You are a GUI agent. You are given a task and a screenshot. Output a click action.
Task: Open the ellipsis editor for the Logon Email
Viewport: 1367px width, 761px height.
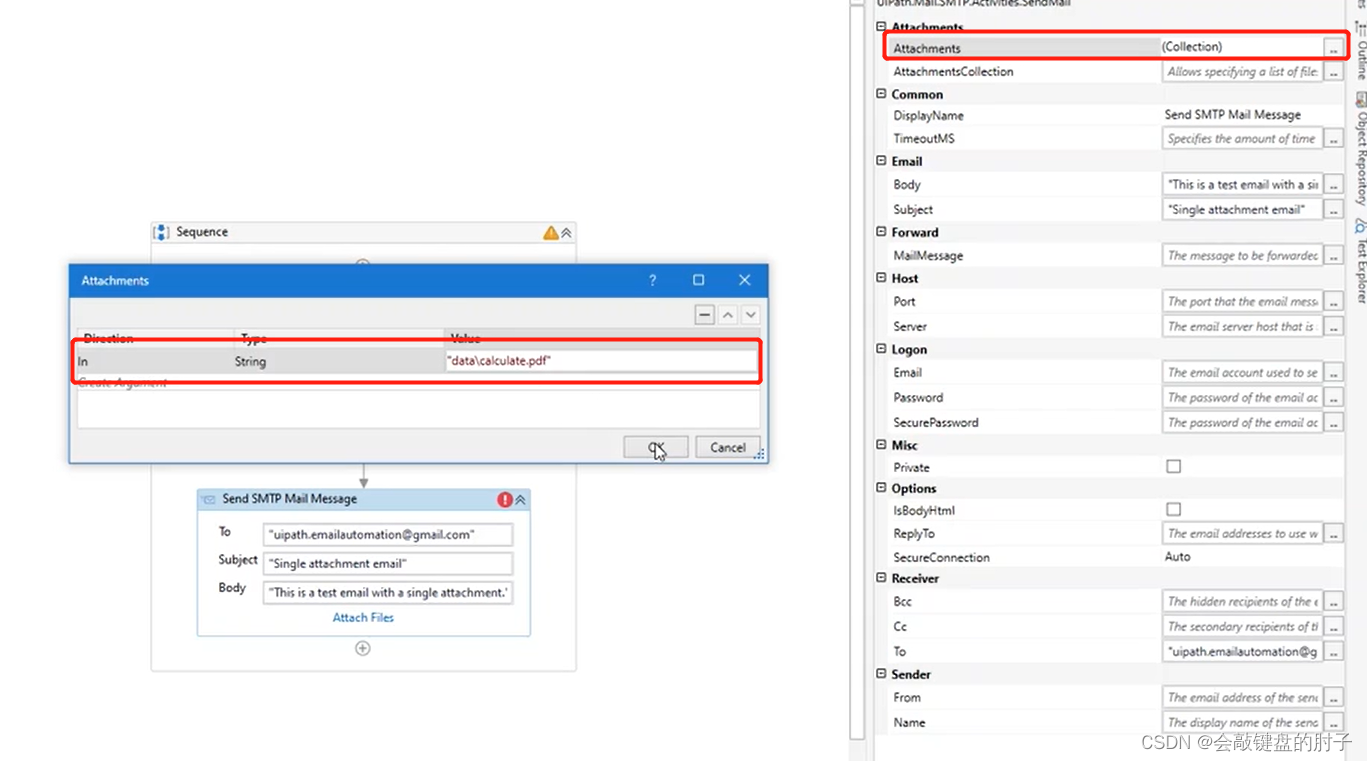click(1333, 372)
